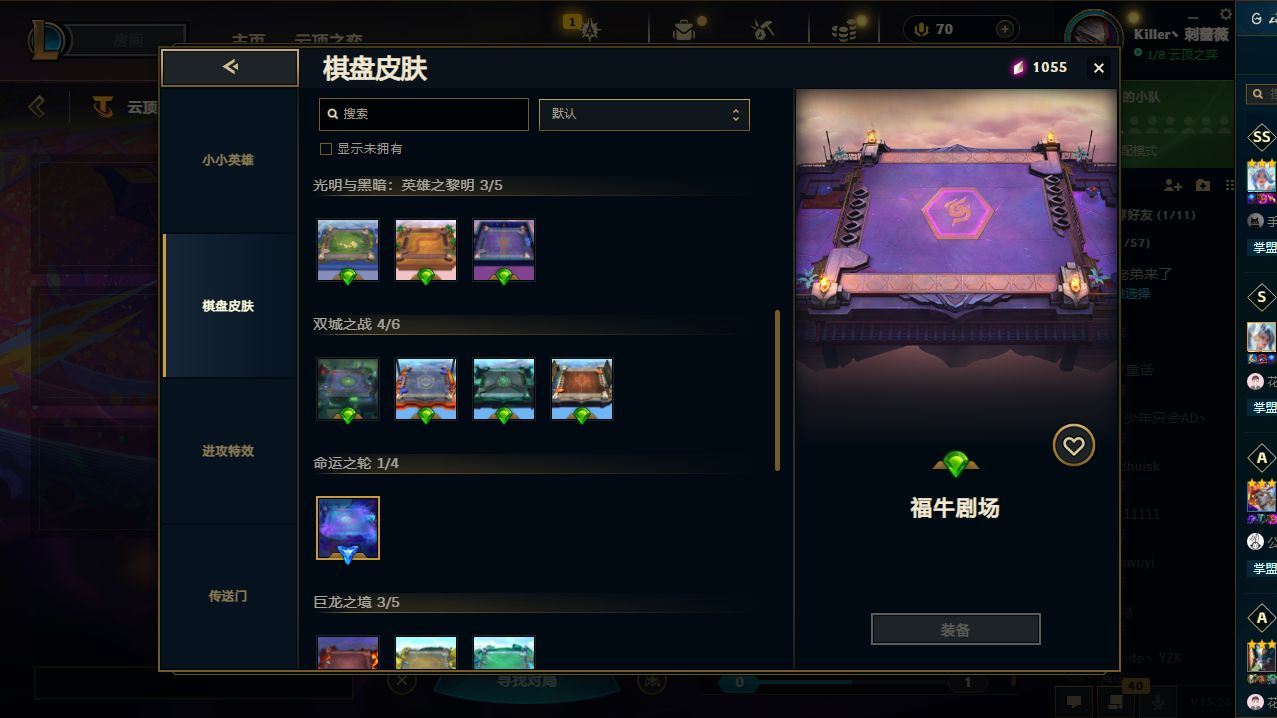Screen dimensions: 1277x718
Task: Click the search magnifier icon
Action: 332,114
